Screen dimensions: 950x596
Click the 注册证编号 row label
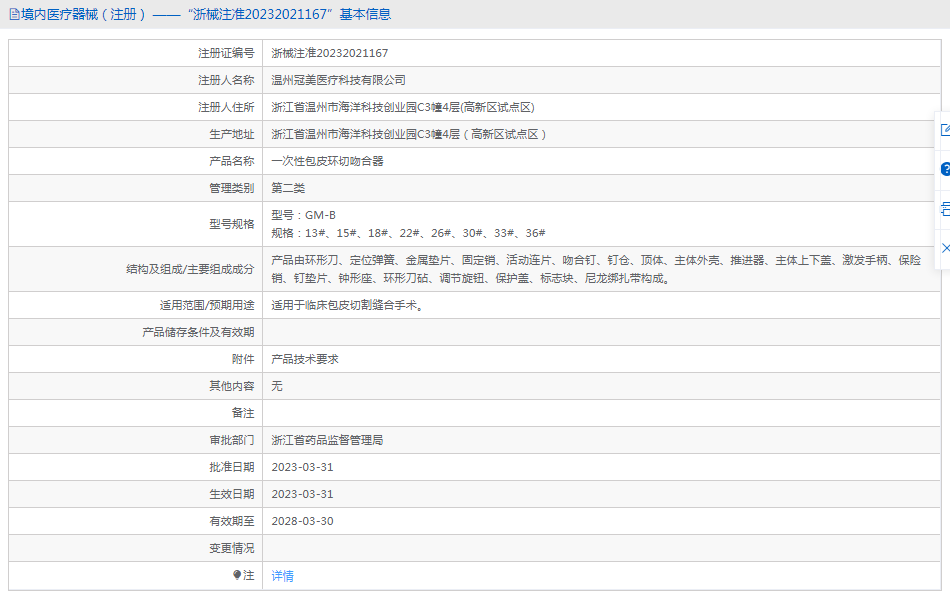(226, 53)
